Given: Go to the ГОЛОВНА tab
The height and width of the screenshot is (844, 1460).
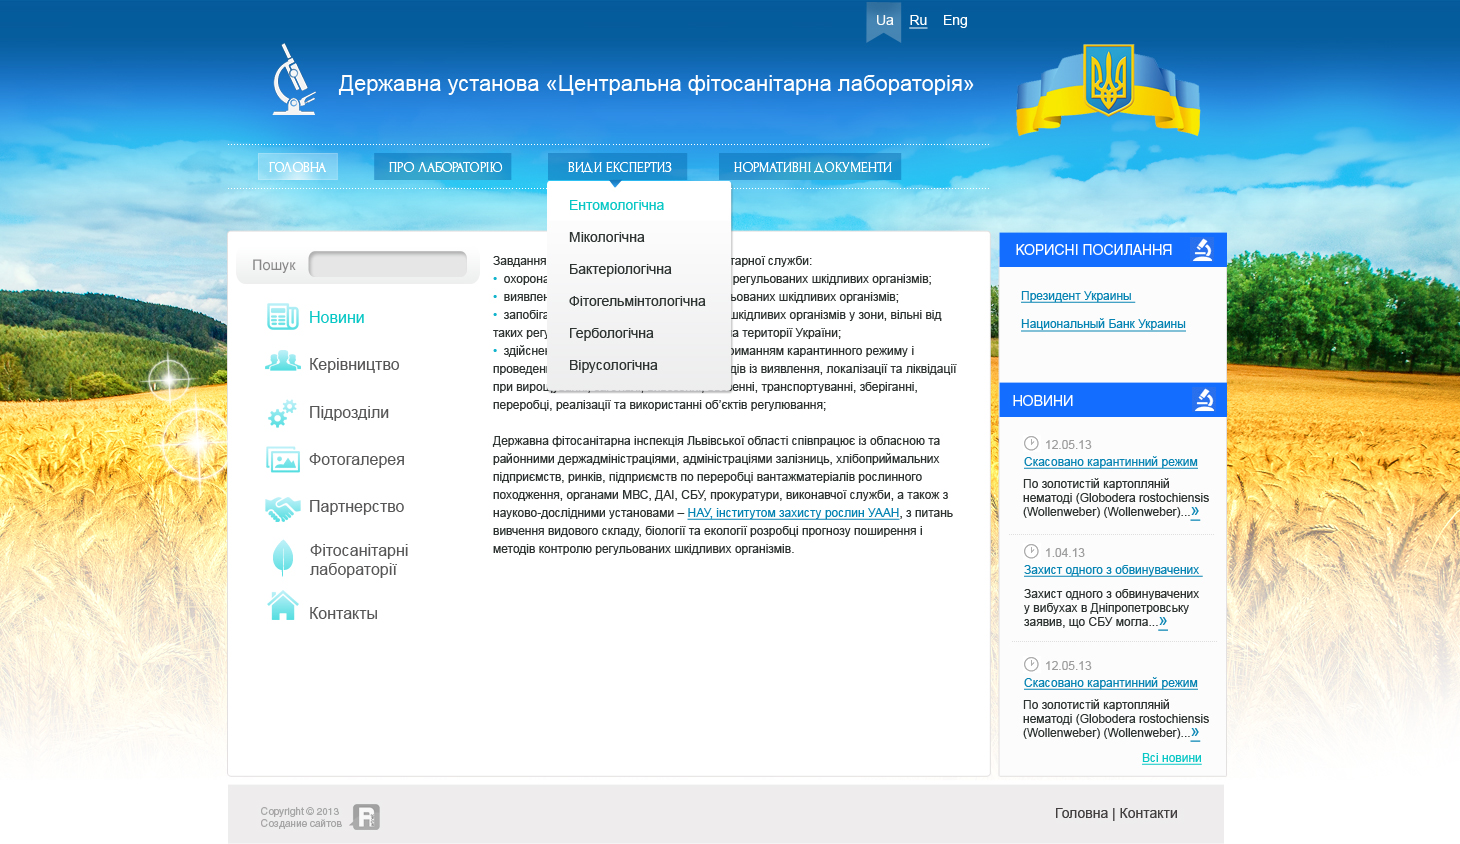Looking at the screenshot, I should 297,167.
